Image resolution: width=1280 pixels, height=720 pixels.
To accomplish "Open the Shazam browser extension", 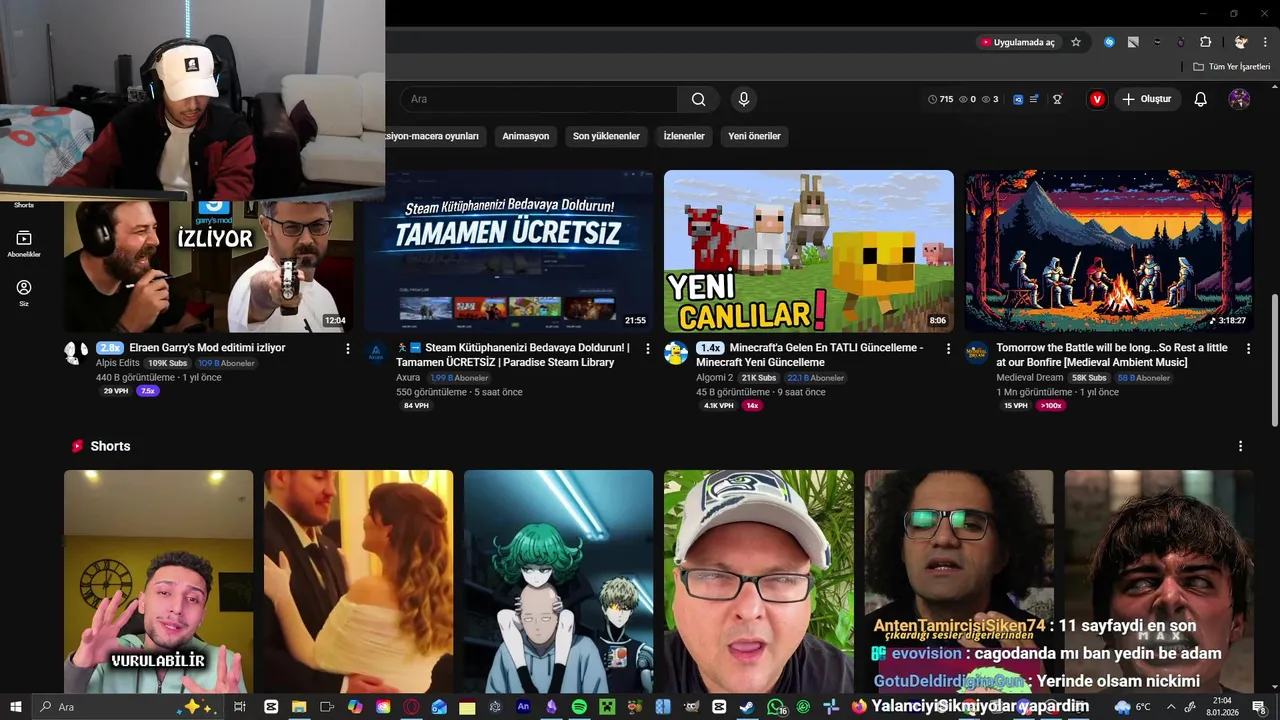I will (x=1109, y=42).
